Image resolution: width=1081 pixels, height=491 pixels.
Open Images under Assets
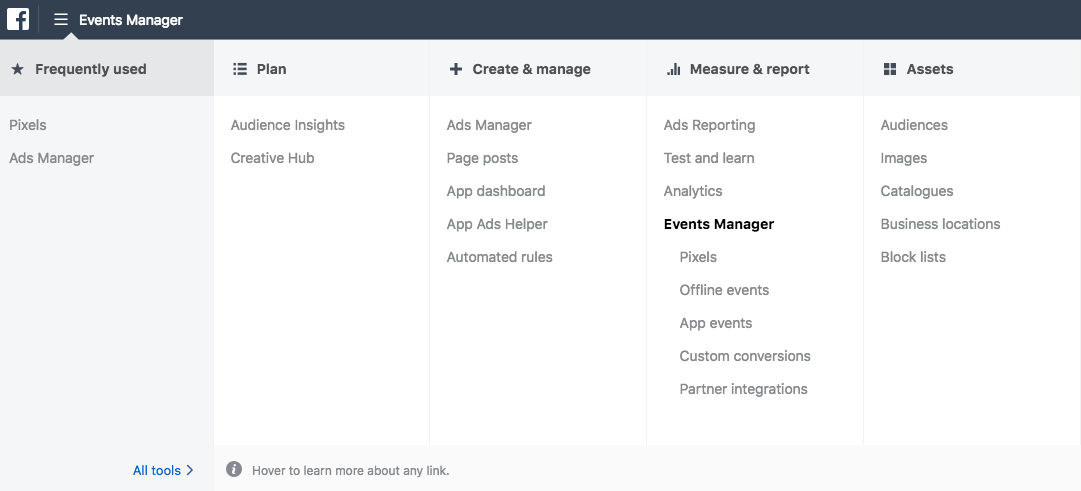point(903,158)
